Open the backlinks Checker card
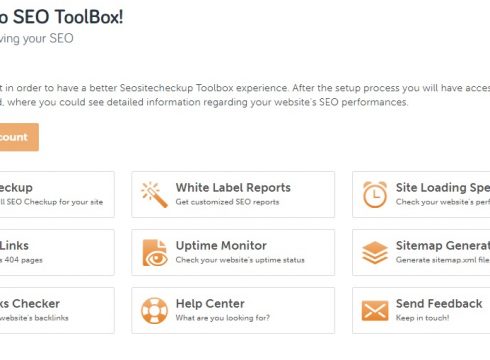 click(57, 311)
